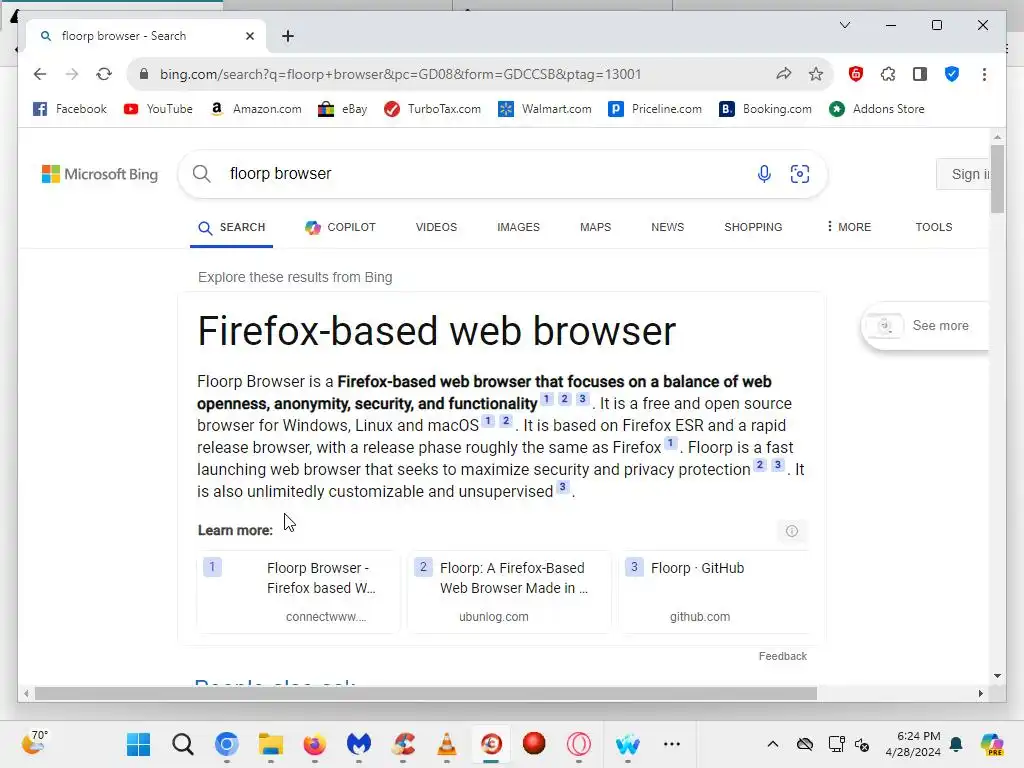Switch to the SHOPPING tab
Viewport: 1024px width, 768px height.
pyautogui.click(x=753, y=227)
